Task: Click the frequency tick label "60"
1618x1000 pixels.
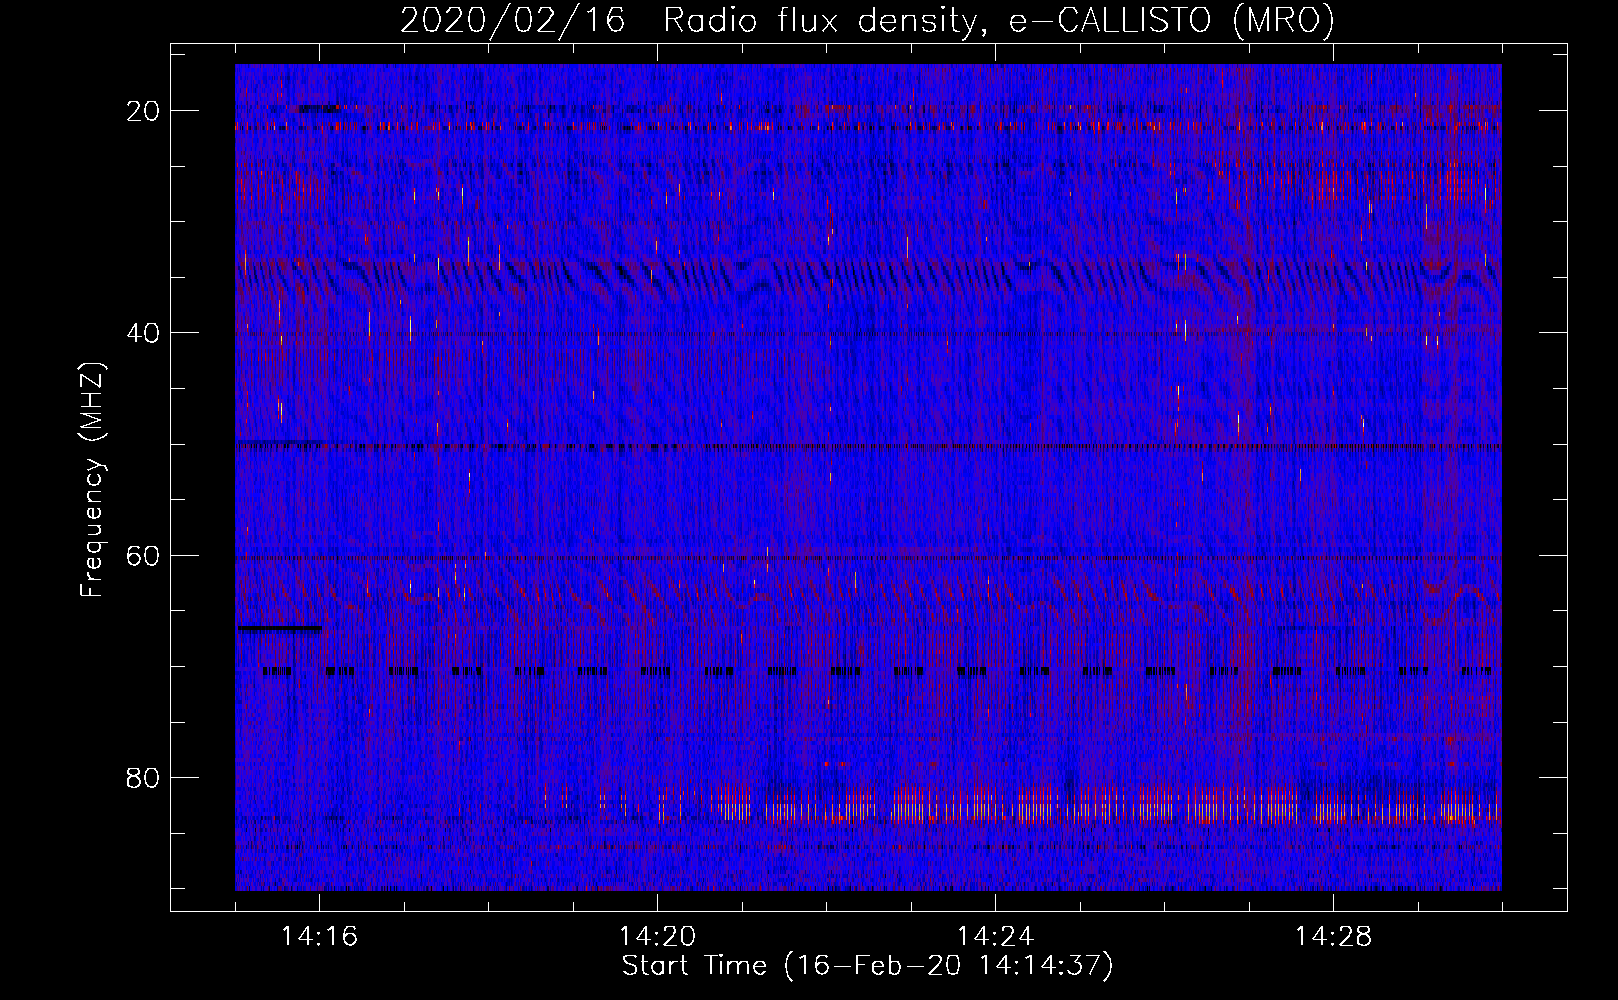Action: click(x=144, y=555)
